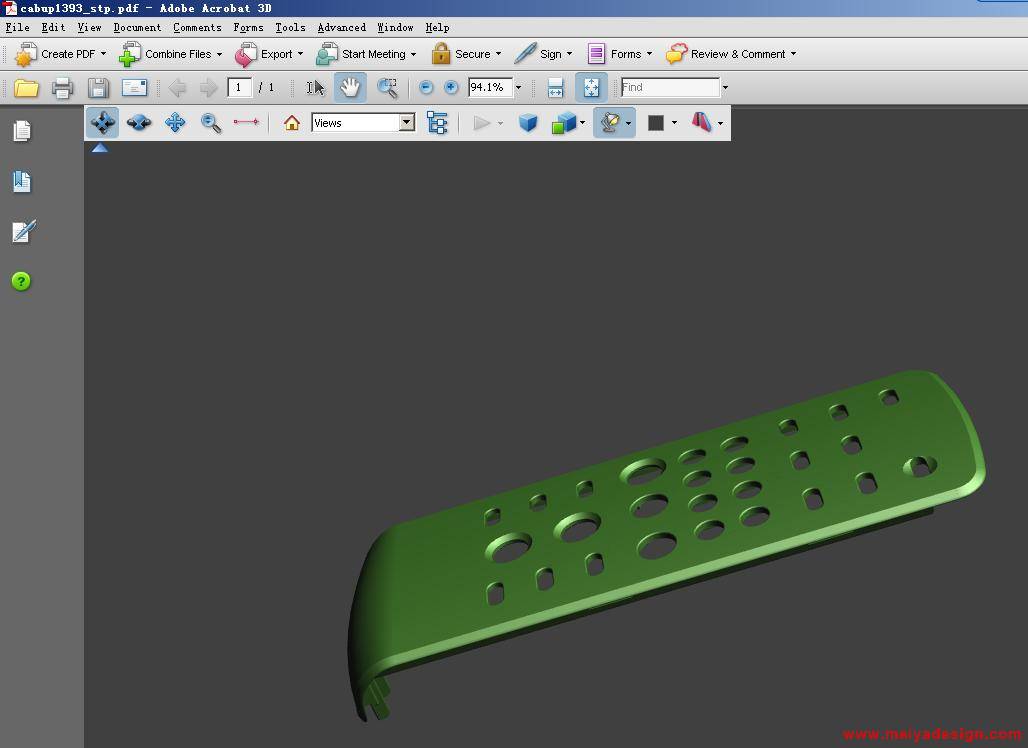The image size is (1028, 748).
Task: Open the Bookmarks navigation panel
Action: point(22,181)
